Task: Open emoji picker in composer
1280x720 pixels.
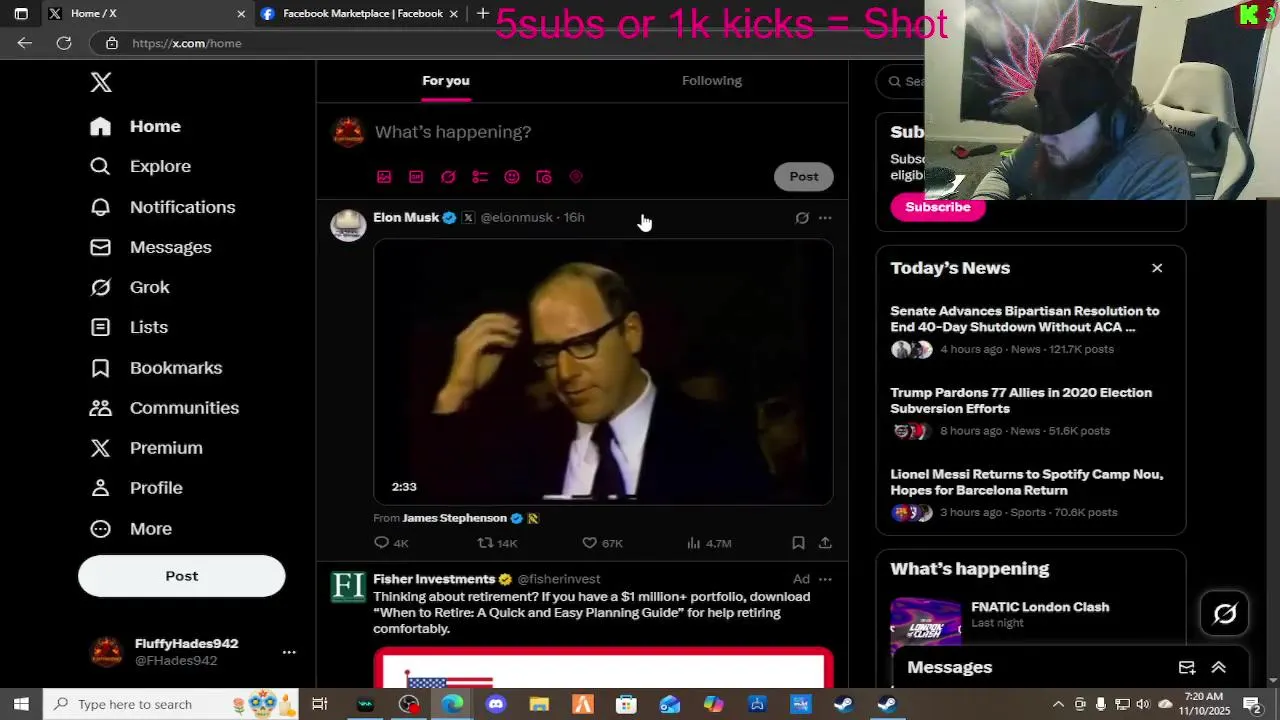Action: click(x=512, y=177)
